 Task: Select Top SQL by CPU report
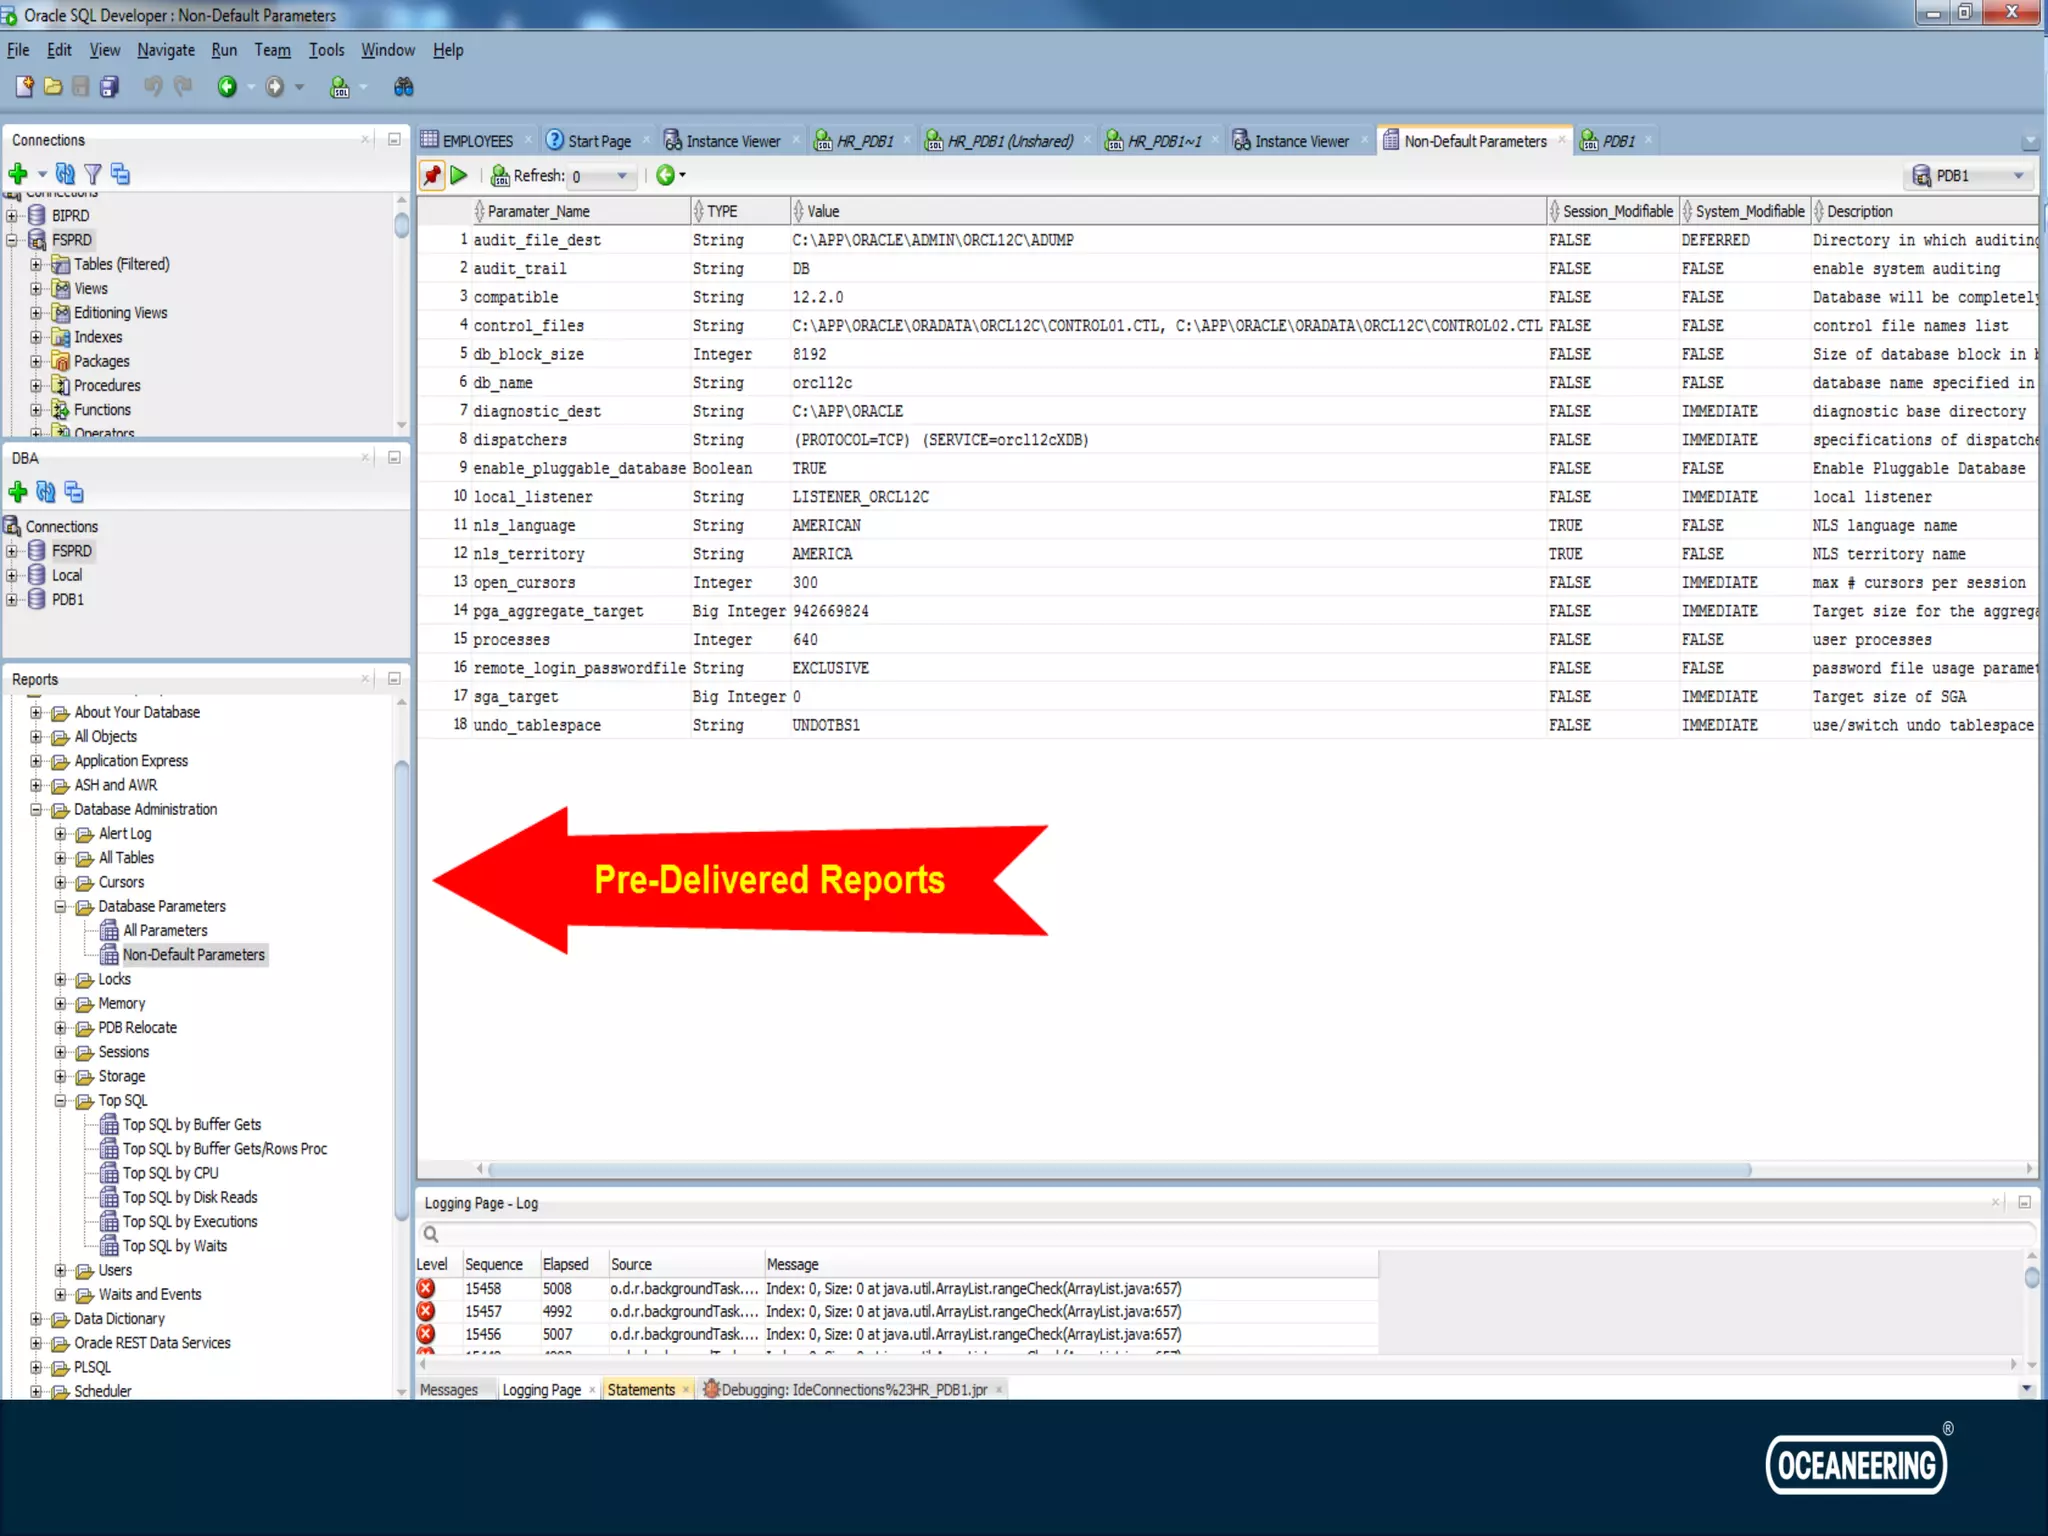(x=170, y=1173)
